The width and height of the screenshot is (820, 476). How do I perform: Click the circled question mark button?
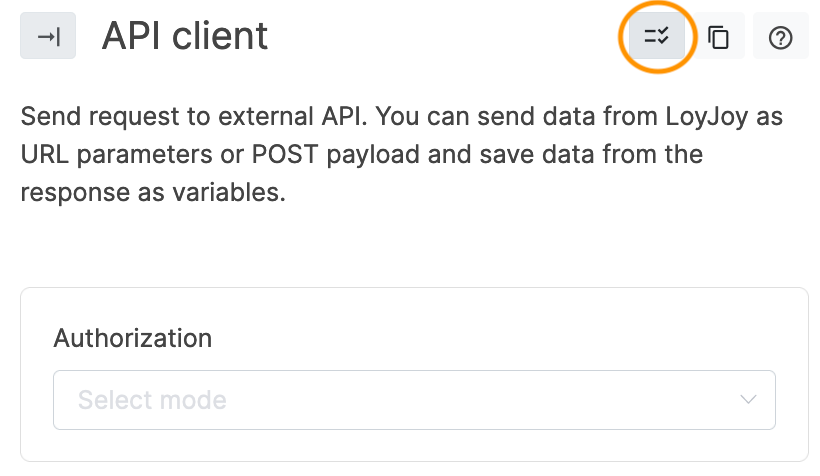pos(780,37)
